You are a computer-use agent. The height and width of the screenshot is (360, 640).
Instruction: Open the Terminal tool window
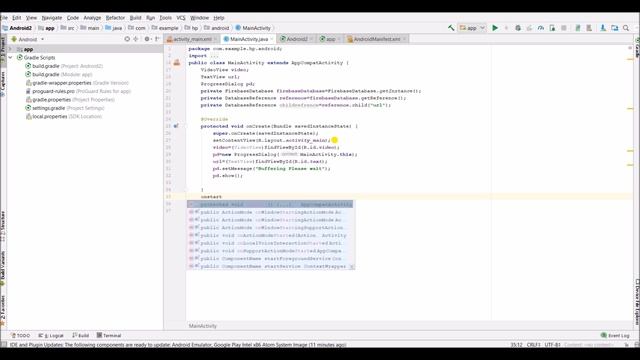click(109, 336)
